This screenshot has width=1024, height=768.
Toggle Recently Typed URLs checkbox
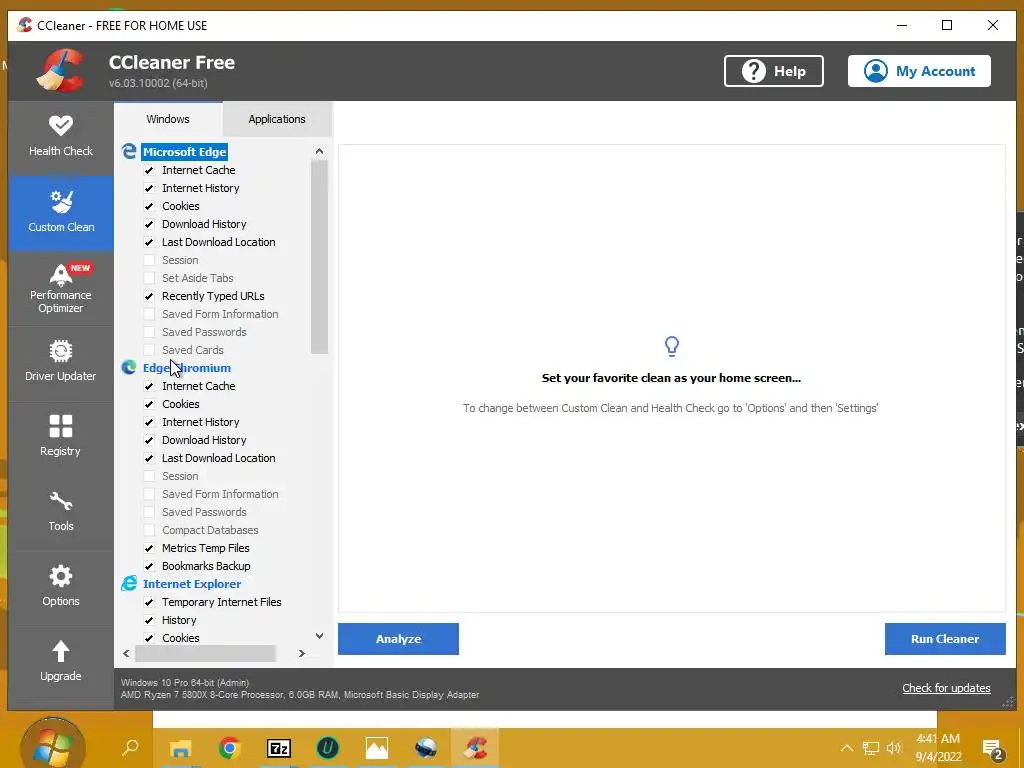(x=149, y=296)
